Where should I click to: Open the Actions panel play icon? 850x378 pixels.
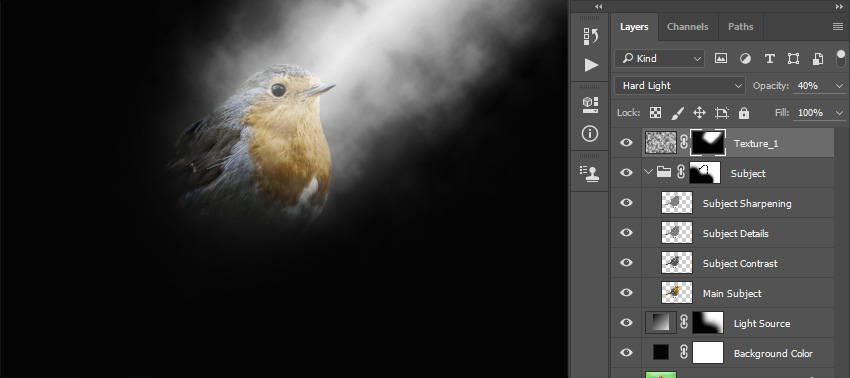coord(591,66)
